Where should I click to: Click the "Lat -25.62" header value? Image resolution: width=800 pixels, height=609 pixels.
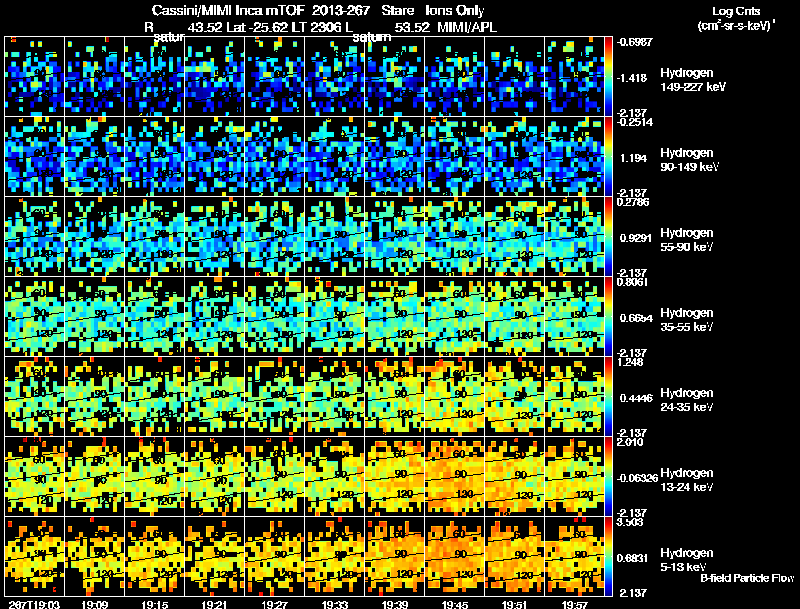pos(256,27)
